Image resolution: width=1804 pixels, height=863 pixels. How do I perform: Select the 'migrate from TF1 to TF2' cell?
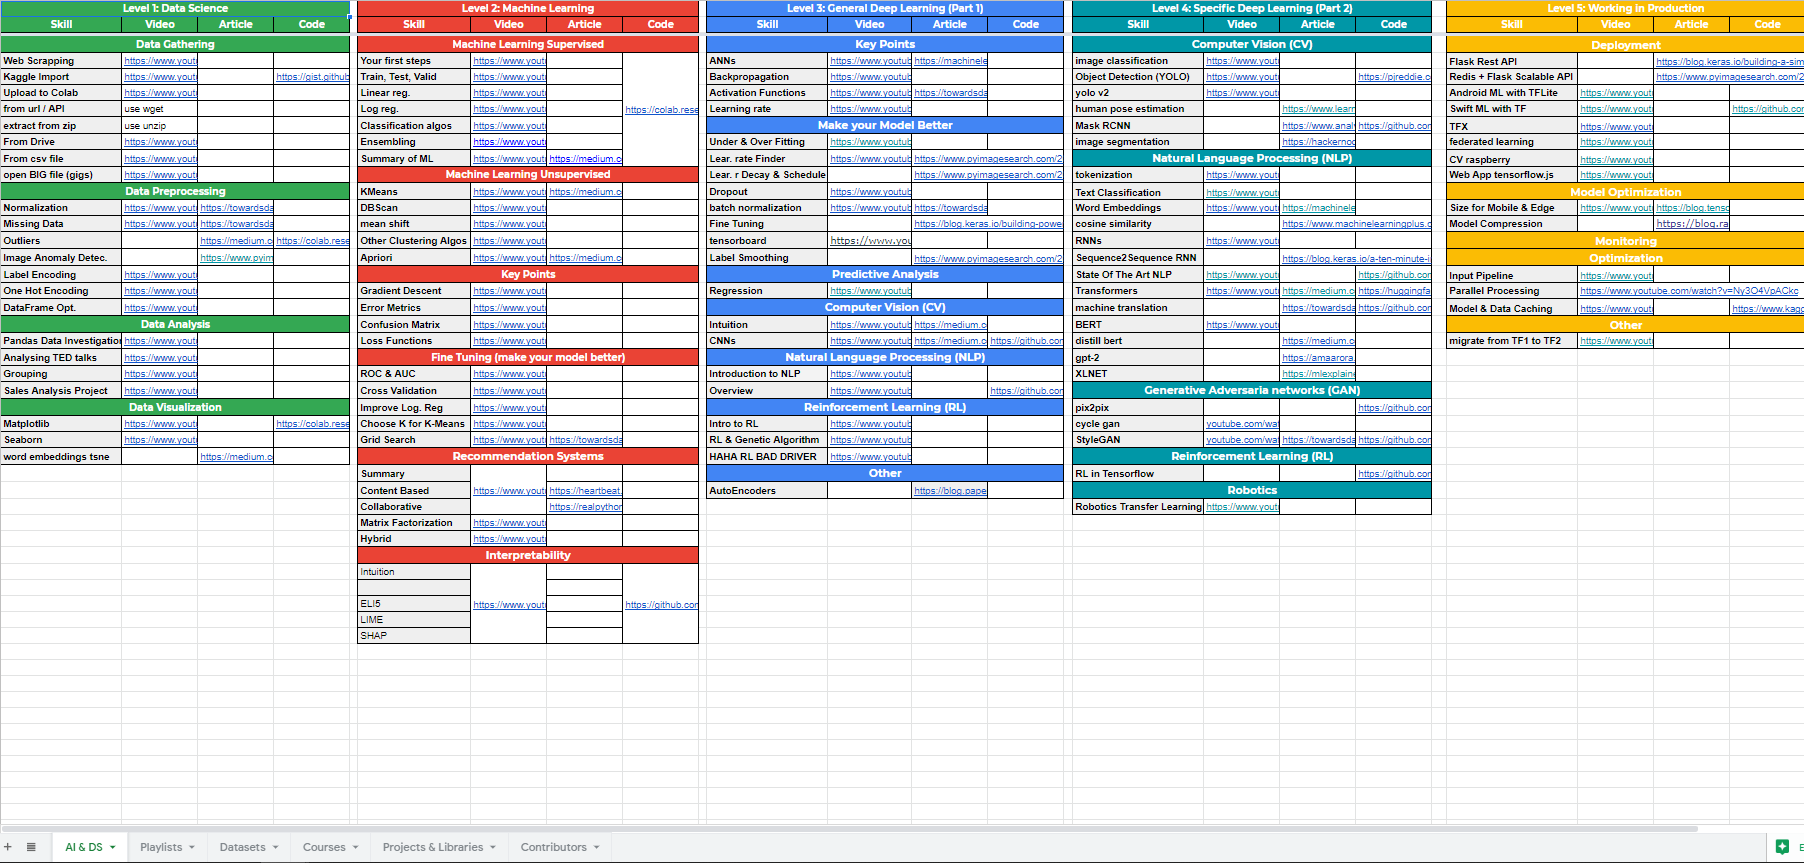[1512, 341]
